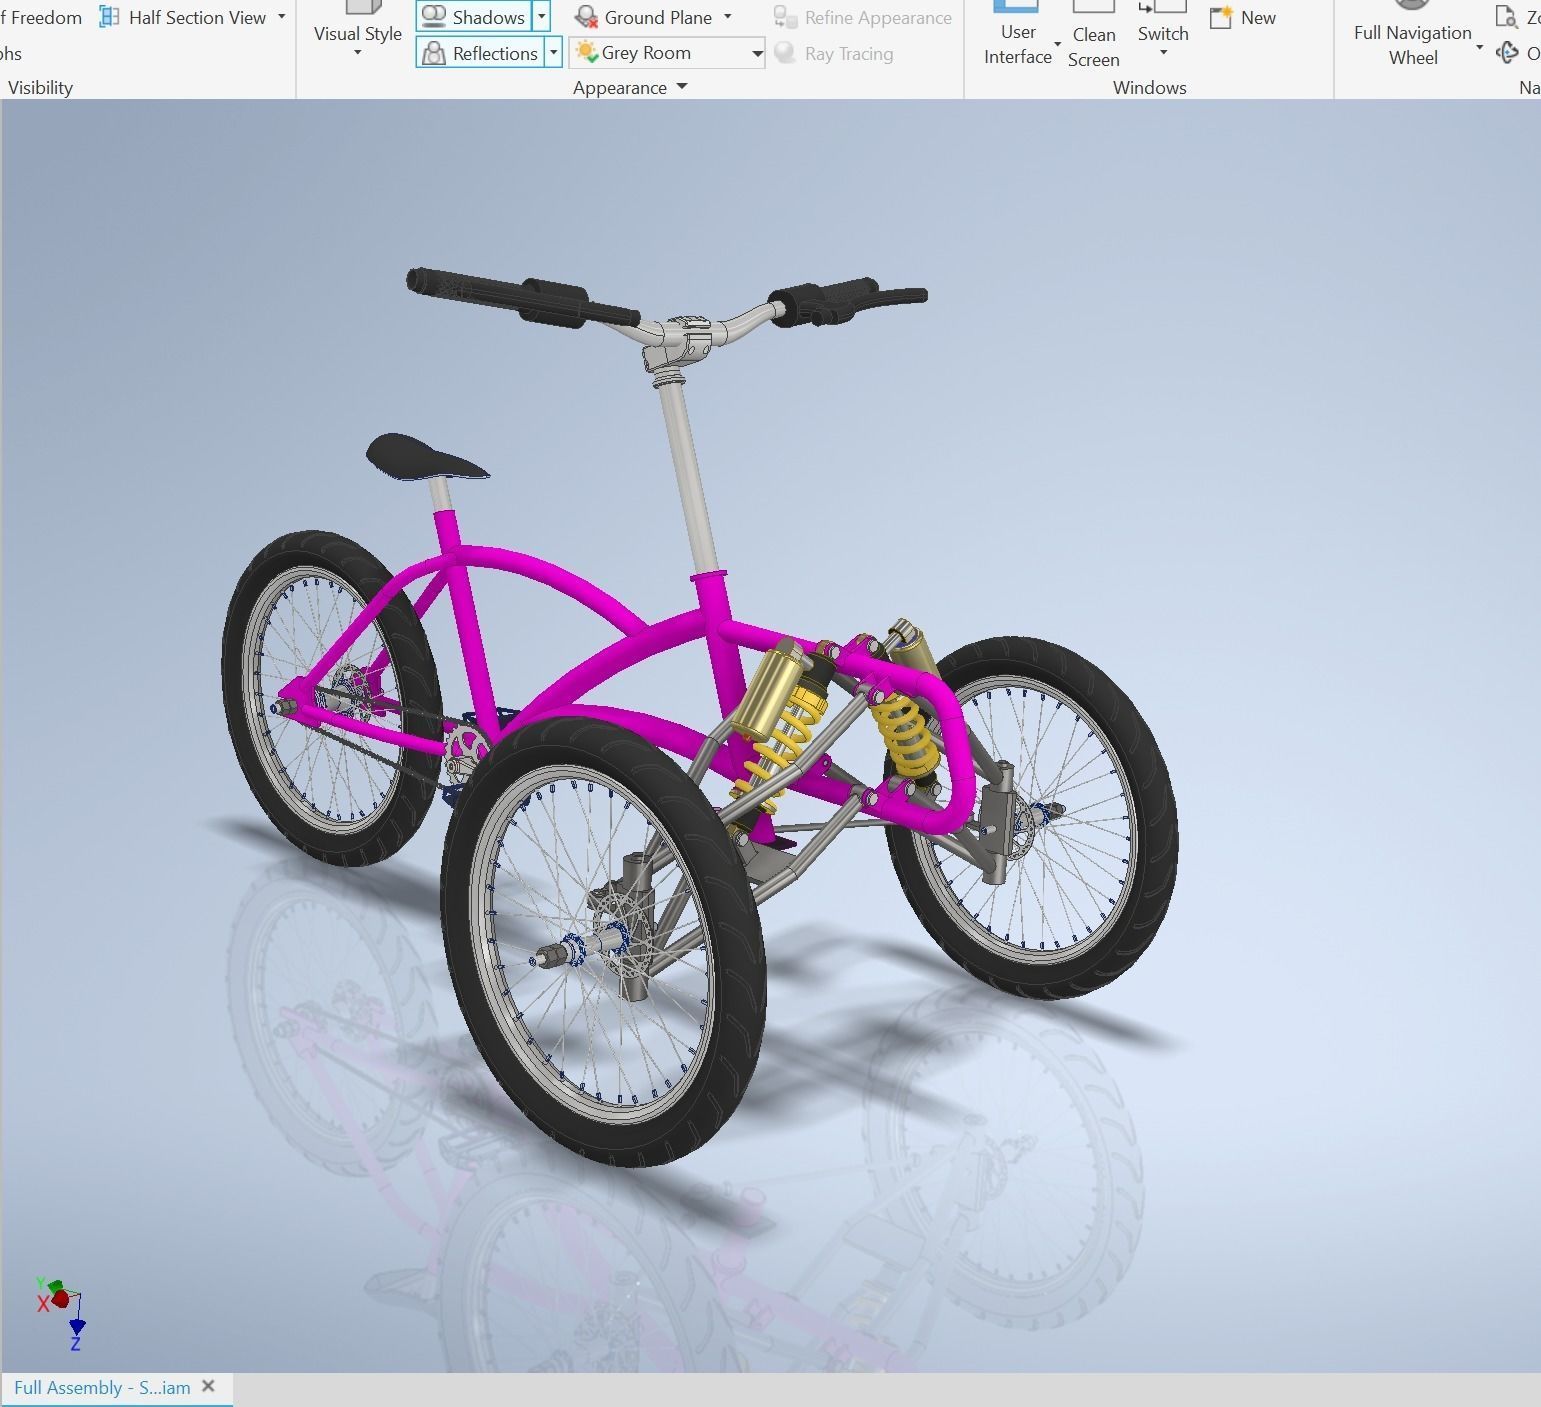Click the Orbit icon in the Navigate panel
The image size is (1541, 1407).
coord(1506,52)
